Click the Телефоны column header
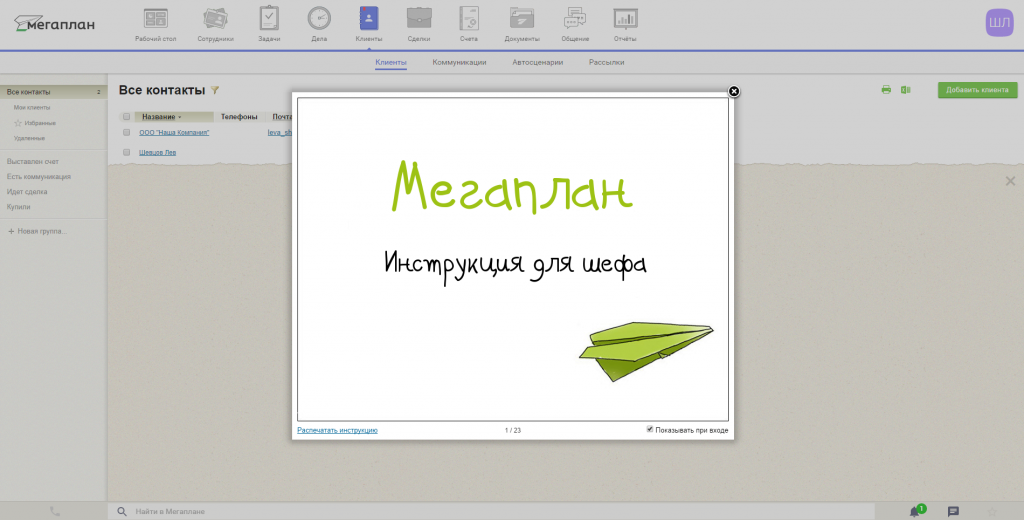This screenshot has width=1024, height=520. 239,117
